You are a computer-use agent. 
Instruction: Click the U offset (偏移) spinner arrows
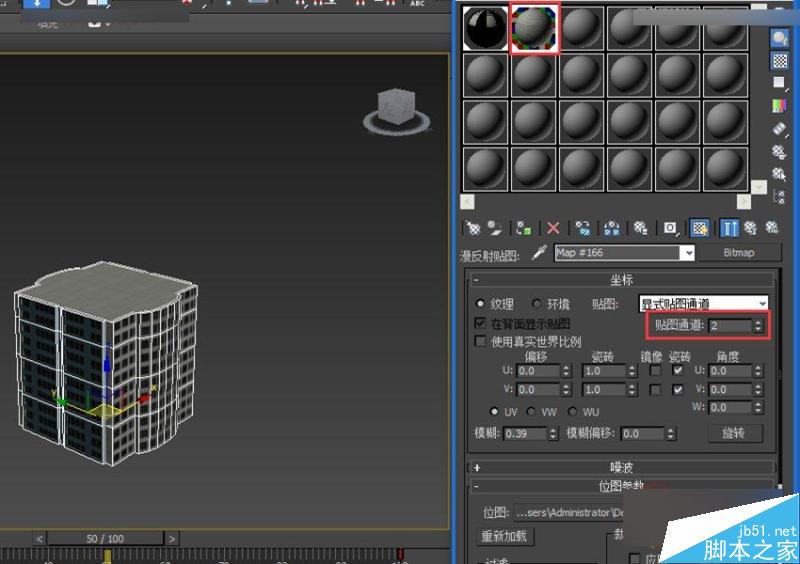pos(565,371)
